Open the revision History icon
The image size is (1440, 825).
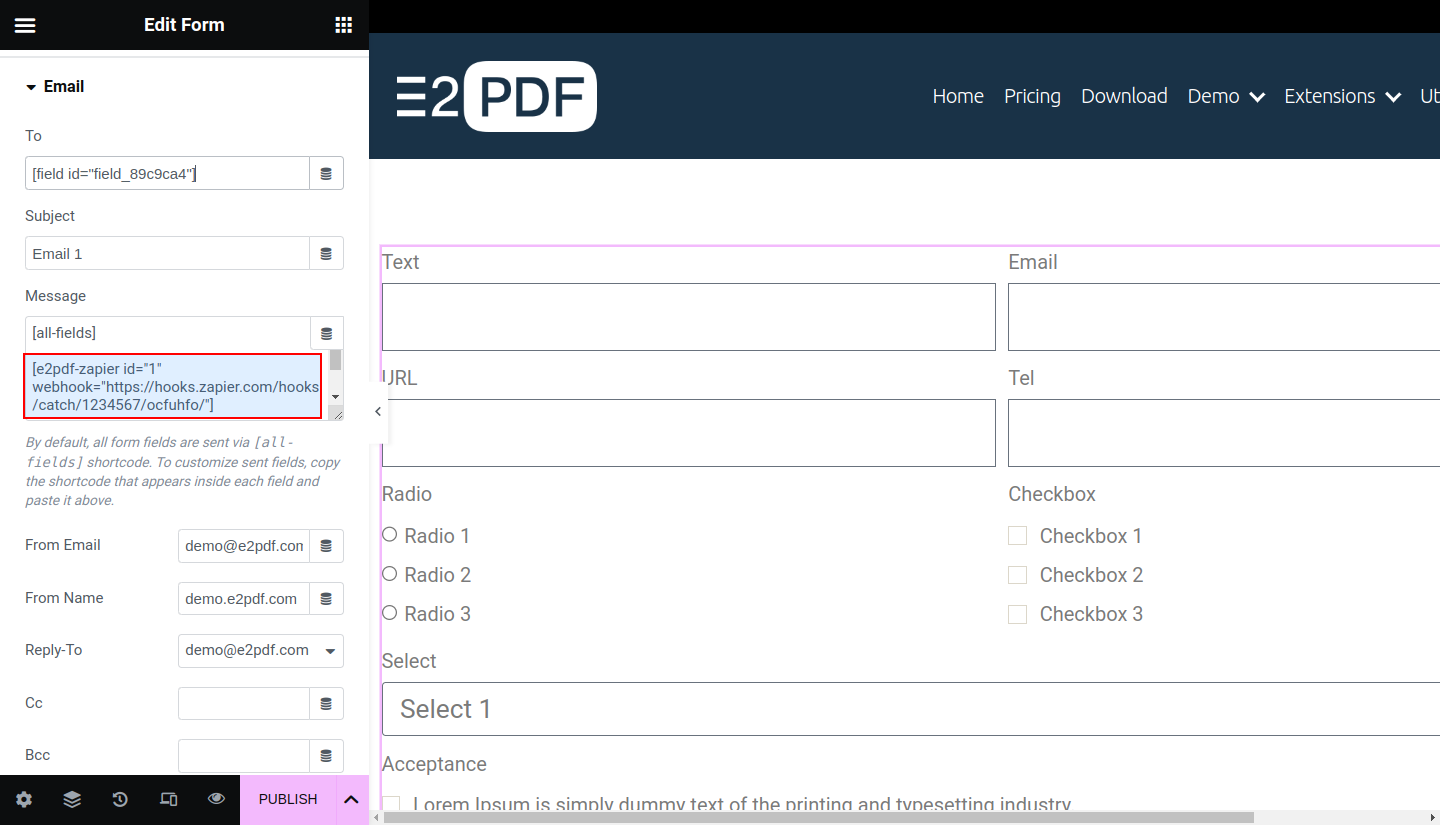[x=120, y=799]
